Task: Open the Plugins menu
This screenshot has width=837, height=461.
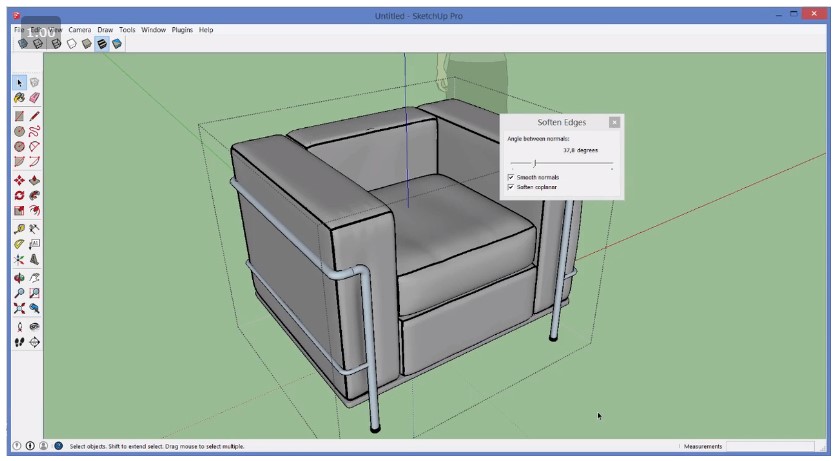Action: (182, 30)
